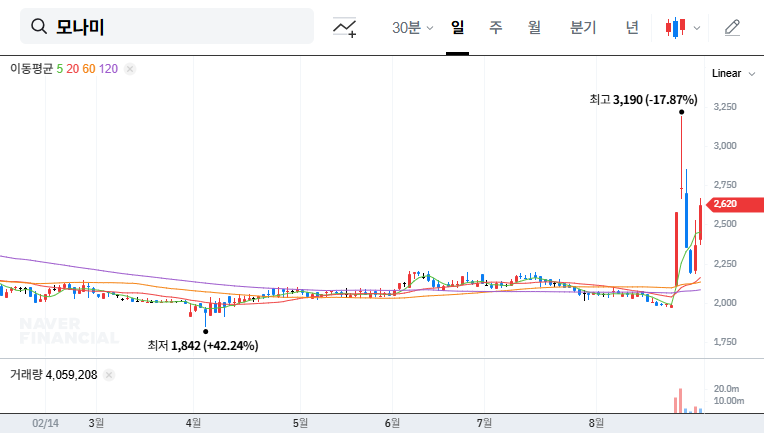
Task: Select the 일 daily tab
Action: [458, 27]
